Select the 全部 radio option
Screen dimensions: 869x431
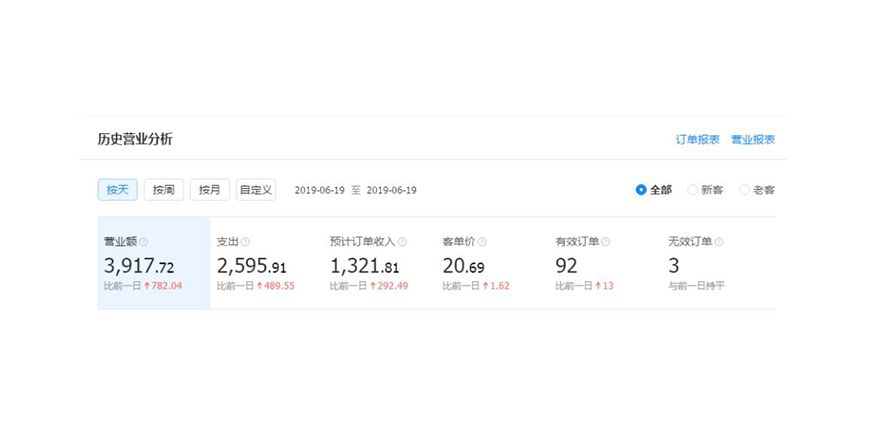click(653, 190)
